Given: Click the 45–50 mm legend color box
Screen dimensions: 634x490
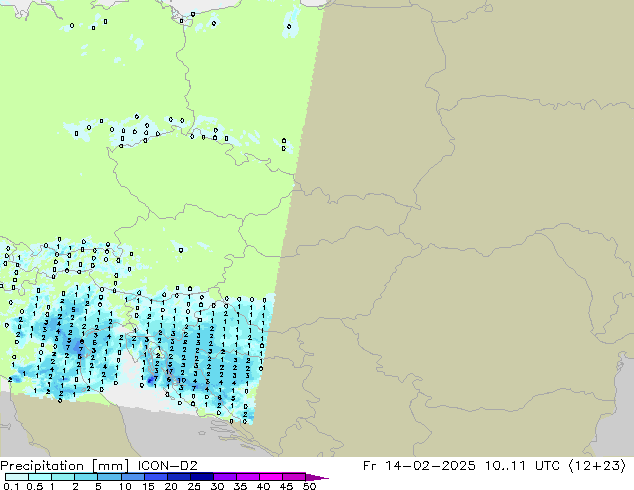Looking at the screenshot, I should 294,477.
